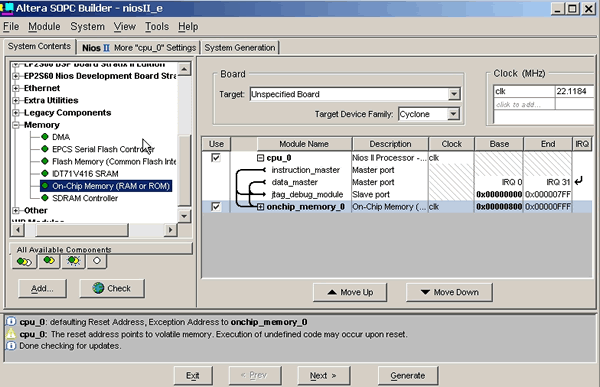Viewport: 600px width, 387px height.
Task: Select SDRAM Controller component
Action: 85,198
